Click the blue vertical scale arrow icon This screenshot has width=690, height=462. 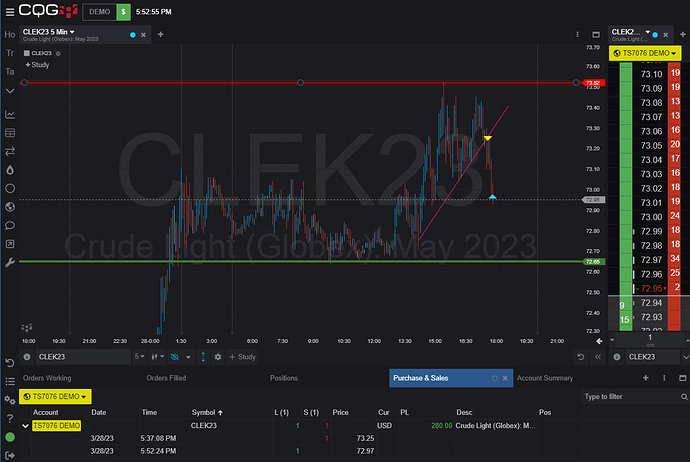click(203, 357)
